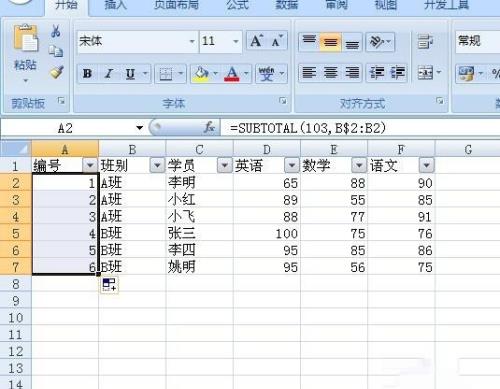Image resolution: width=500 pixels, height=389 pixels.
Task: Open the 班别 column filter dropdown
Action: (157, 165)
